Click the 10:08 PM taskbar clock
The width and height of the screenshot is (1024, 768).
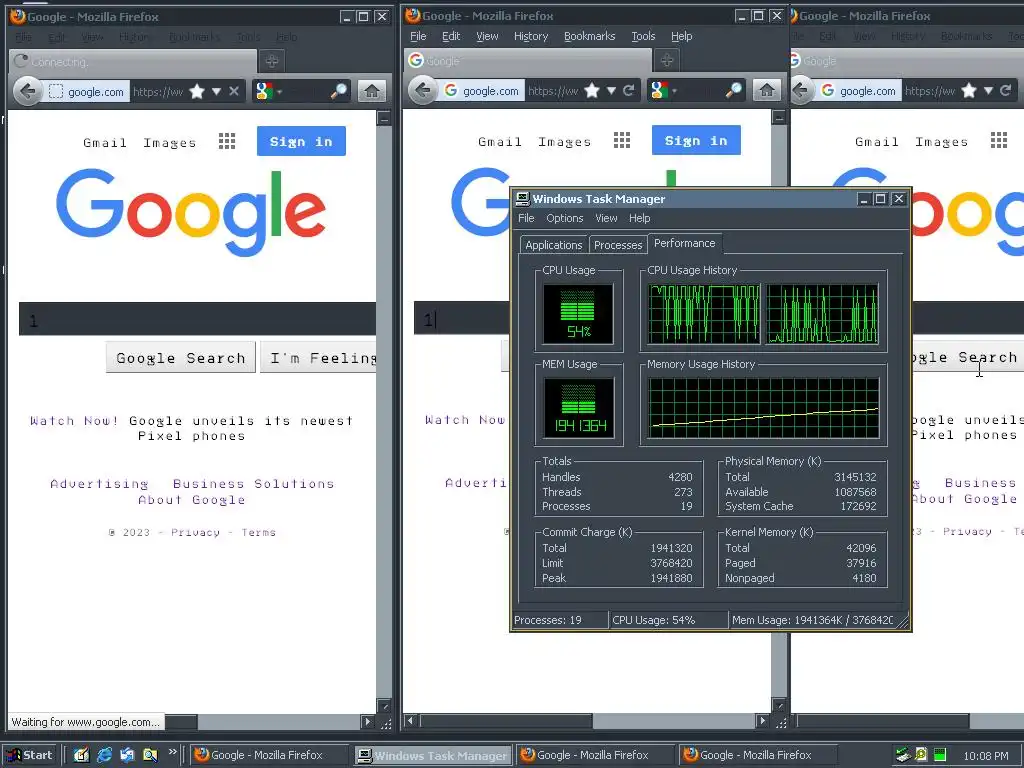[x=986, y=756]
